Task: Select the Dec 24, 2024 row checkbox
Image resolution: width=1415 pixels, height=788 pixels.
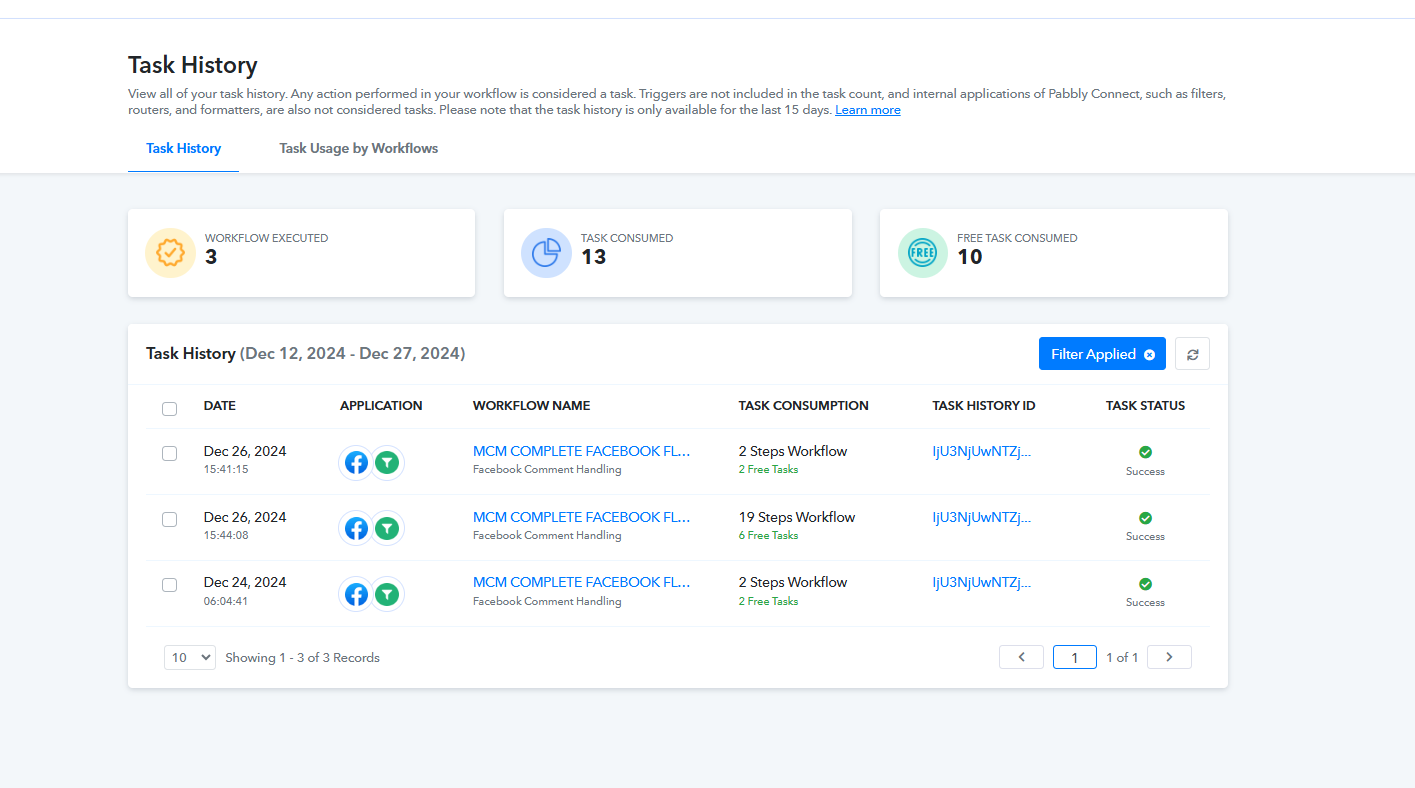Action: pyautogui.click(x=170, y=585)
